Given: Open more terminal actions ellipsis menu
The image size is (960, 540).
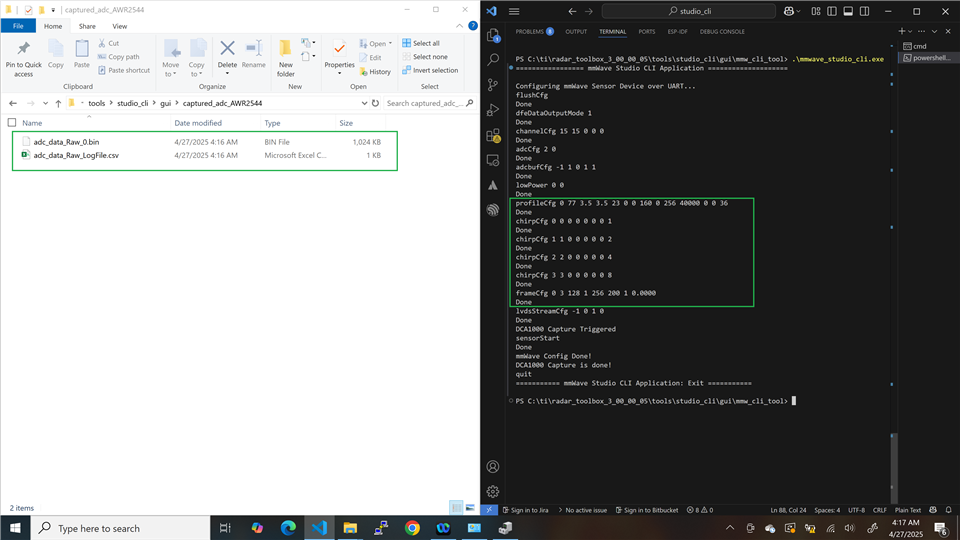Looking at the screenshot, I should (x=921, y=31).
